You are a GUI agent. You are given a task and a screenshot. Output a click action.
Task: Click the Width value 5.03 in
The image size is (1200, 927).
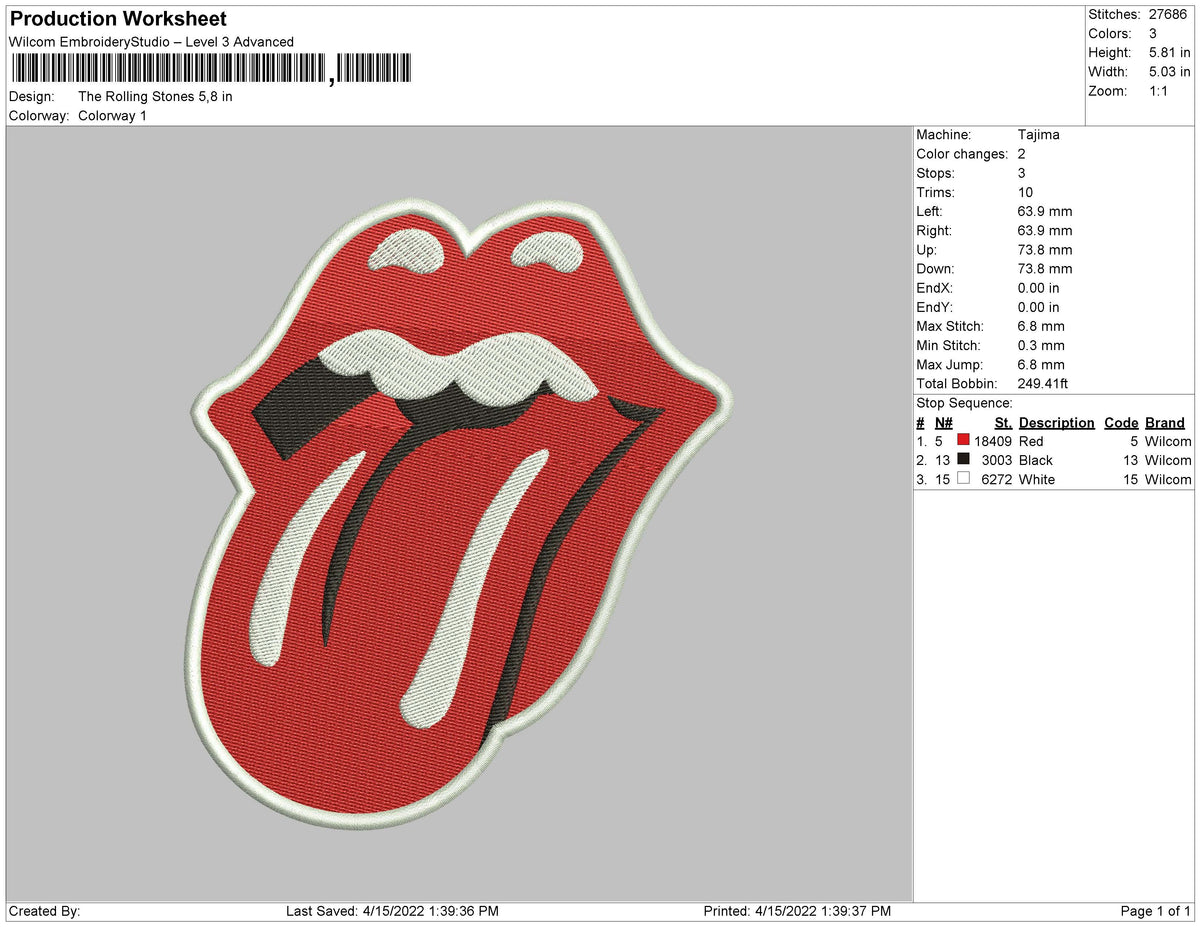1170,72
